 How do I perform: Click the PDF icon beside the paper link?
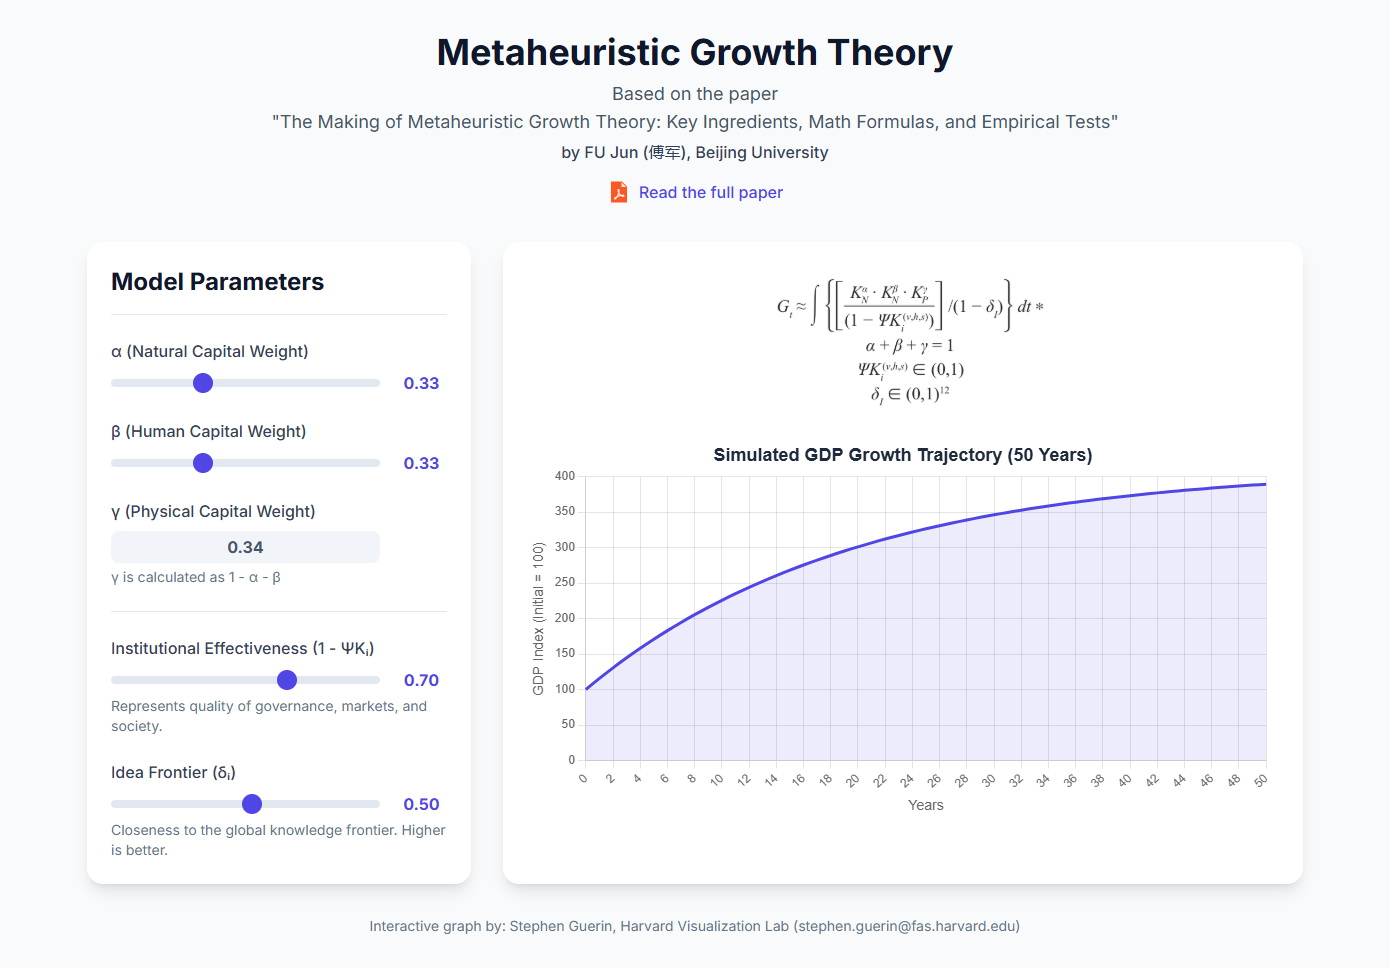point(619,192)
